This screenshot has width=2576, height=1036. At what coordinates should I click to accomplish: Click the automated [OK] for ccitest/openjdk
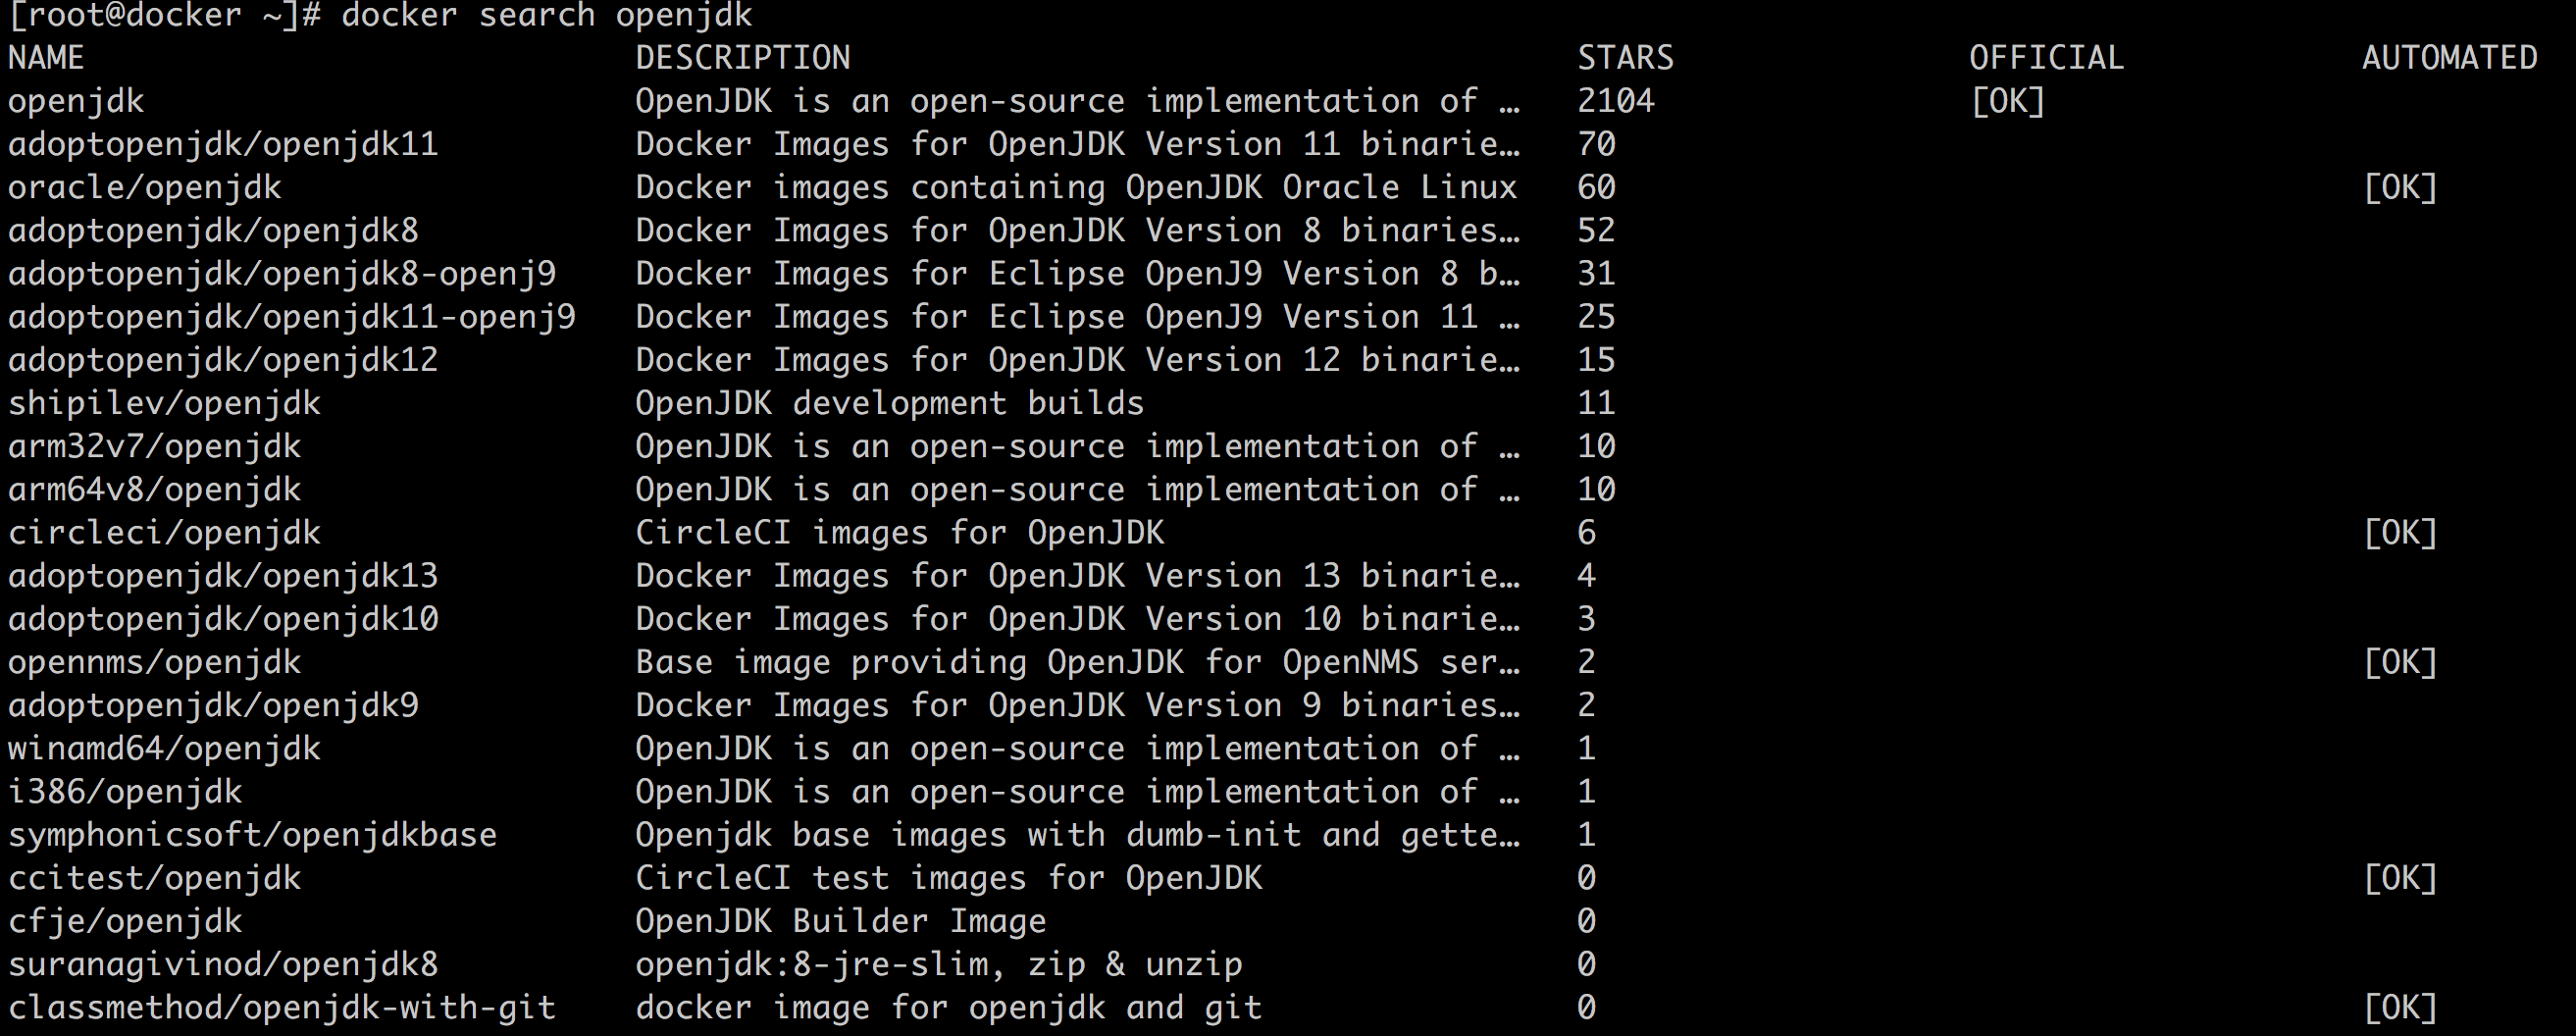[2400, 878]
